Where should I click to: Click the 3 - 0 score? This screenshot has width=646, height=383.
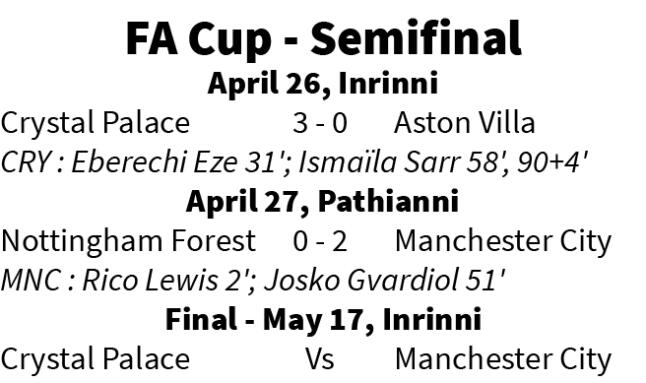(320, 123)
